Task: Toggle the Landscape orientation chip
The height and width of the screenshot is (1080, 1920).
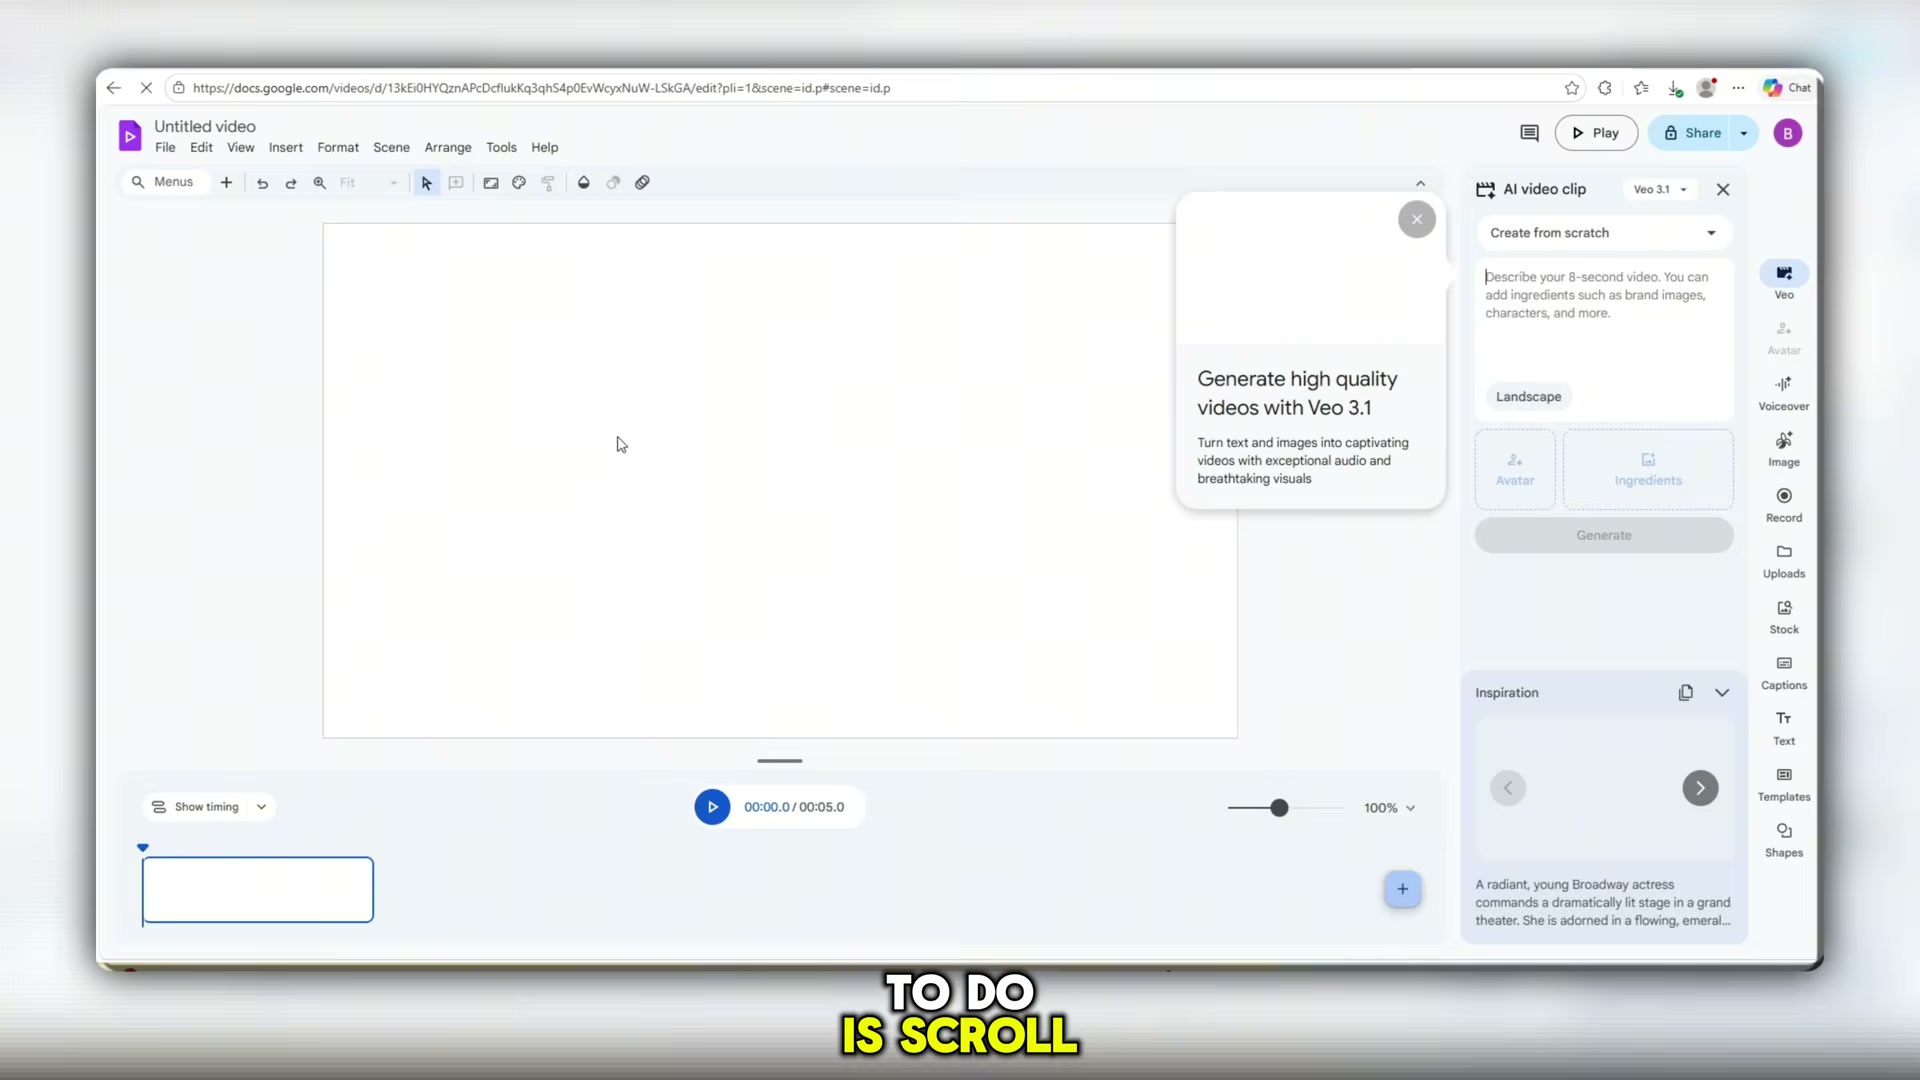Action: (x=1528, y=397)
